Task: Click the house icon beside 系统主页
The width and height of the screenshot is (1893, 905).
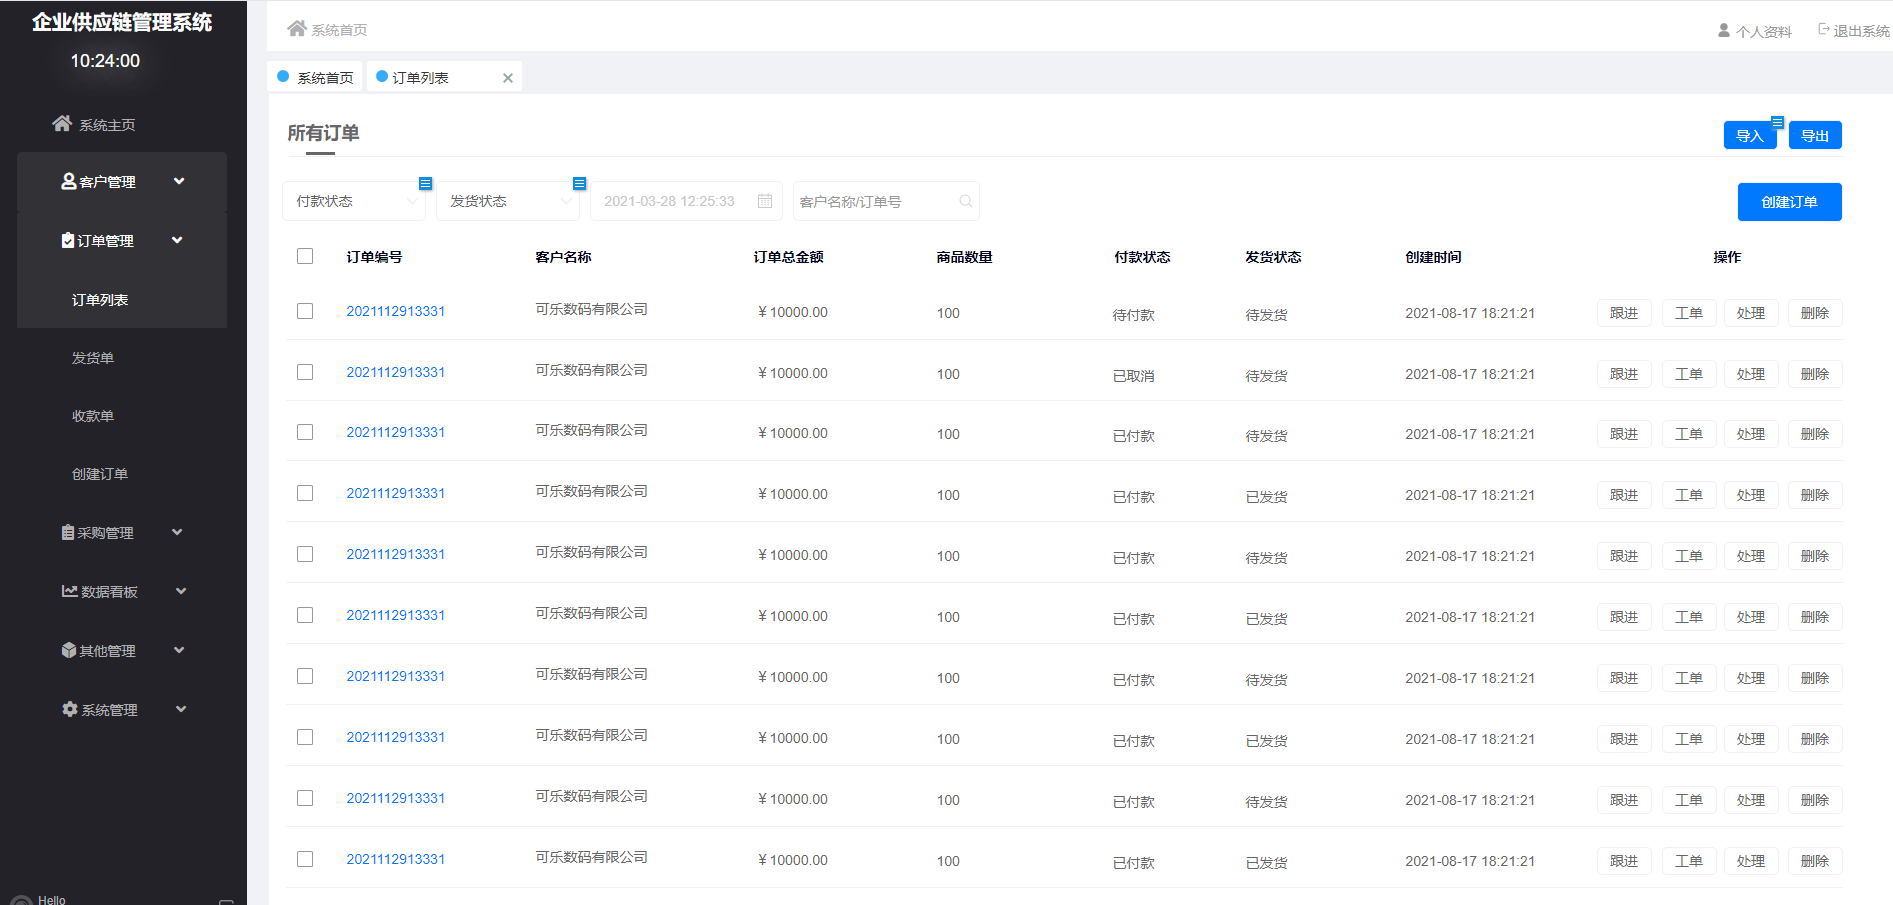Action: pyautogui.click(x=62, y=123)
